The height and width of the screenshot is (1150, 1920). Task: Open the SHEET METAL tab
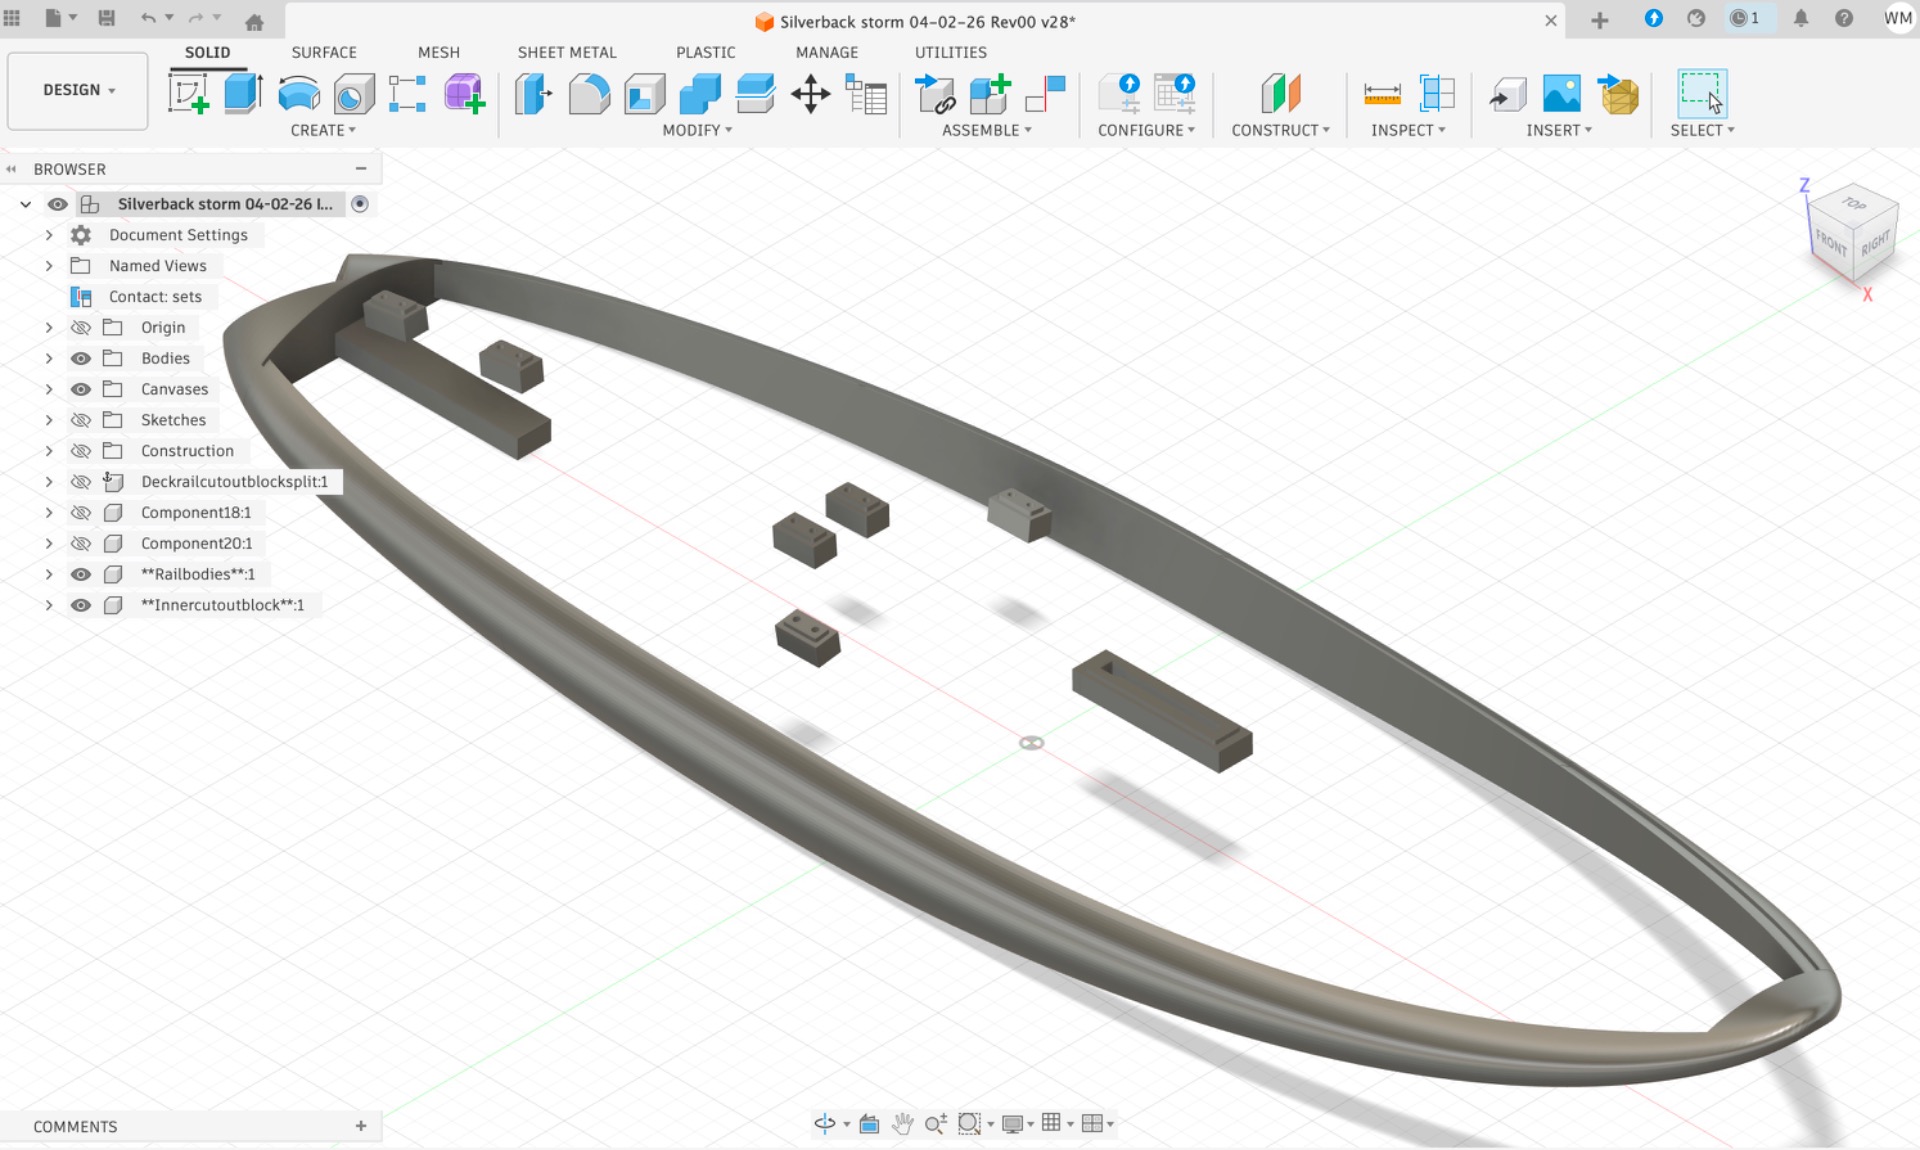(566, 52)
